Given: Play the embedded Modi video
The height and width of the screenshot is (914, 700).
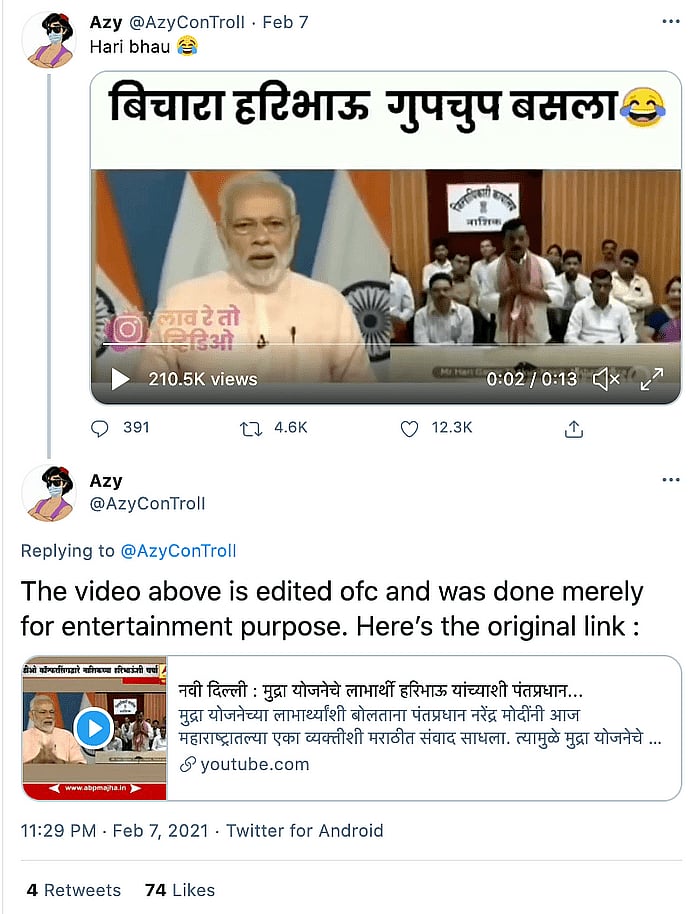Looking at the screenshot, I should pyautogui.click(x=120, y=379).
